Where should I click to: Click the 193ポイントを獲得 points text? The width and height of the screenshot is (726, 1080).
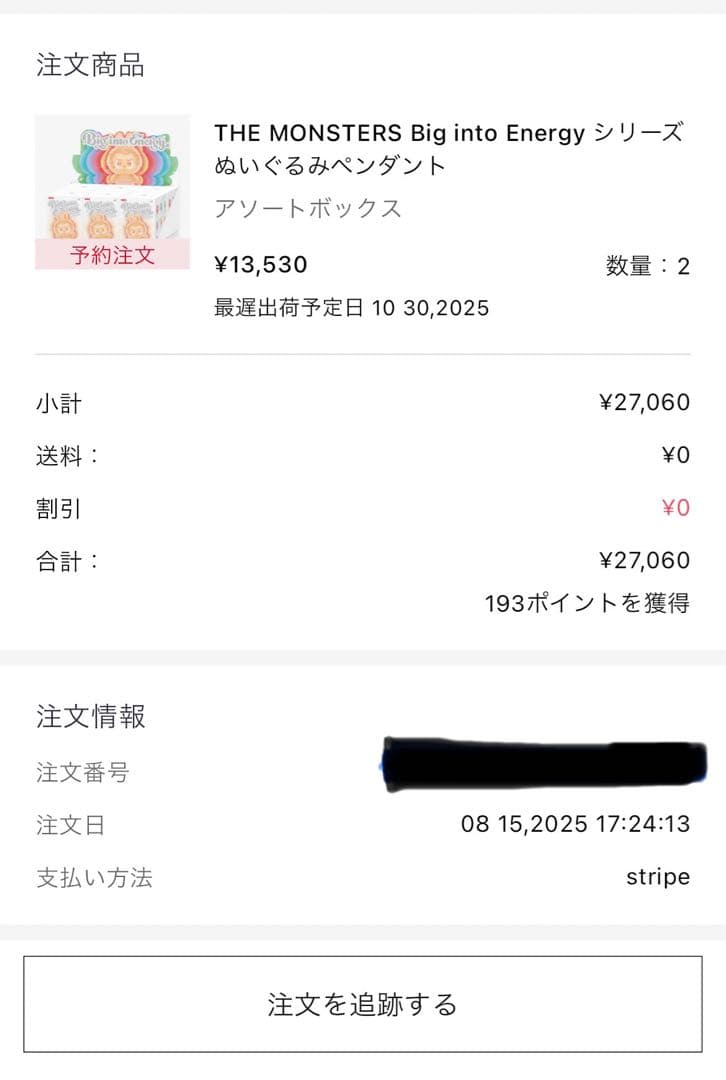(x=587, y=603)
